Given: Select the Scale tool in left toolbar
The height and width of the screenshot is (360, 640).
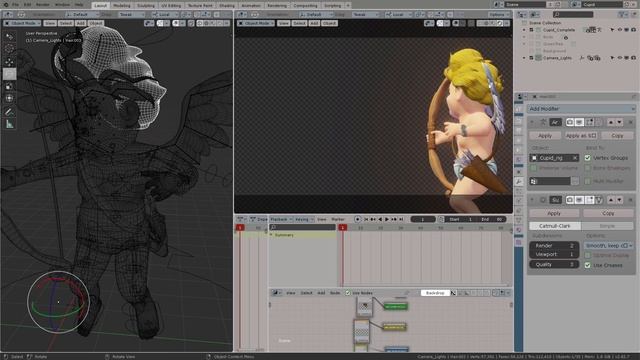Looking at the screenshot, I should (x=9, y=86).
